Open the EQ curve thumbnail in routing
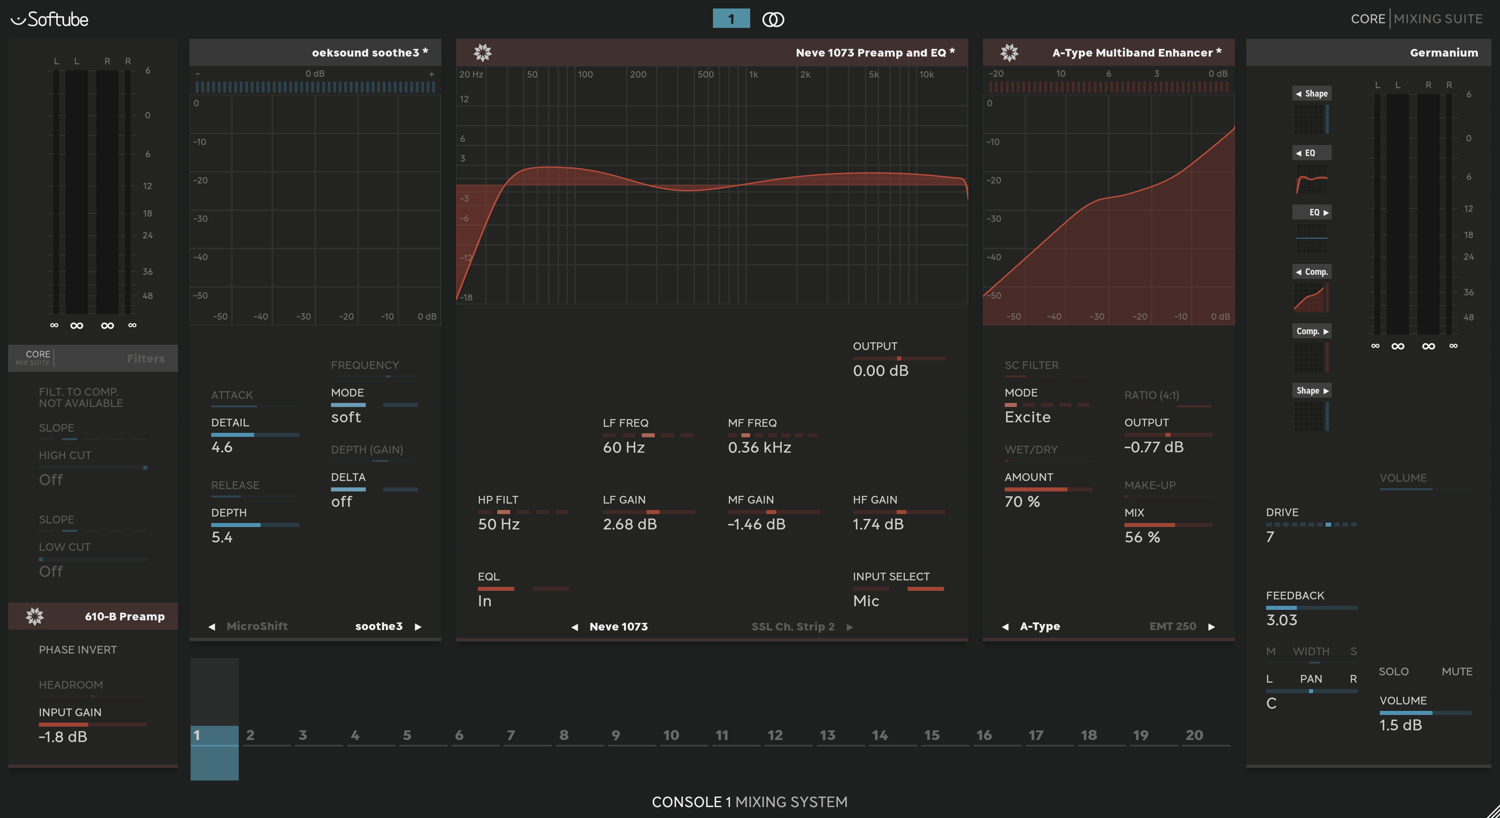Image resolution: width=1500 pixels, height=818 pixels. [x=1311, y=183]
